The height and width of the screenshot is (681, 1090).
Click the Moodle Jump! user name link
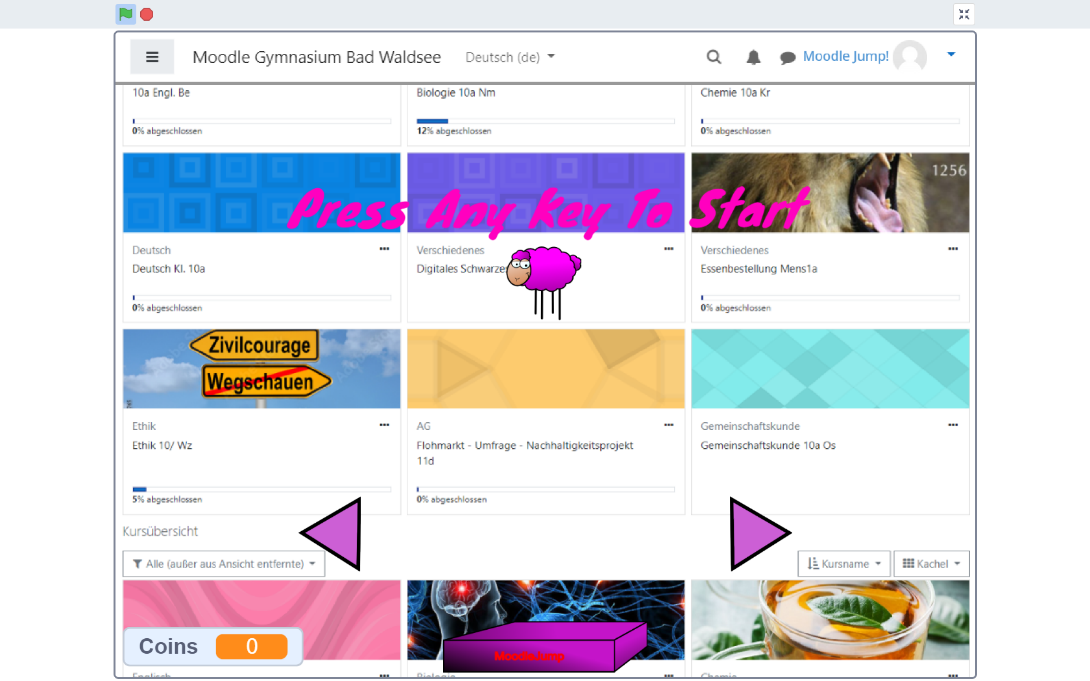pyautogui.click(x=845, y=56)
